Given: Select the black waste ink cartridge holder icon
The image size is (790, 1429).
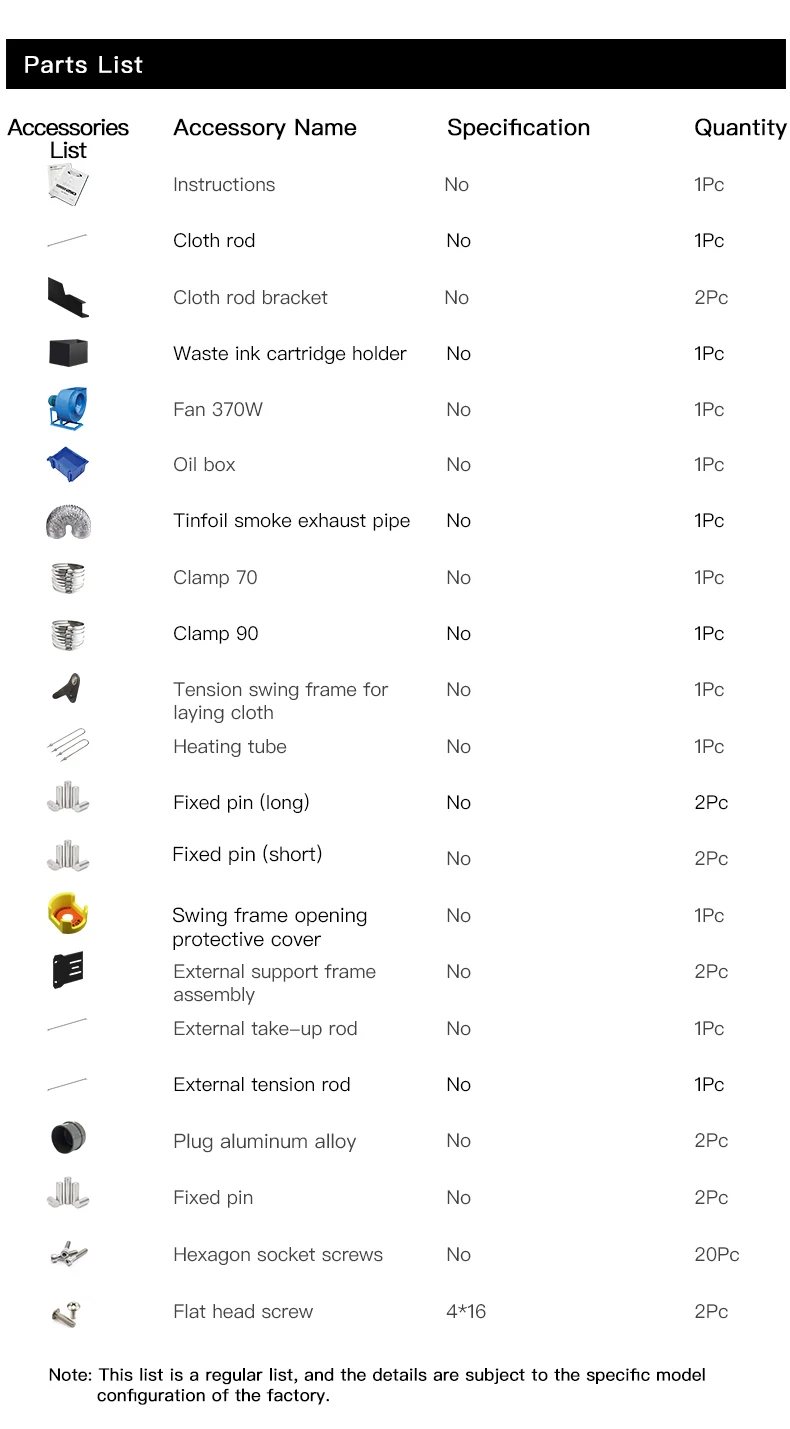Looking at the screenshot, I should pyautogui.click(x=68, y=352).
